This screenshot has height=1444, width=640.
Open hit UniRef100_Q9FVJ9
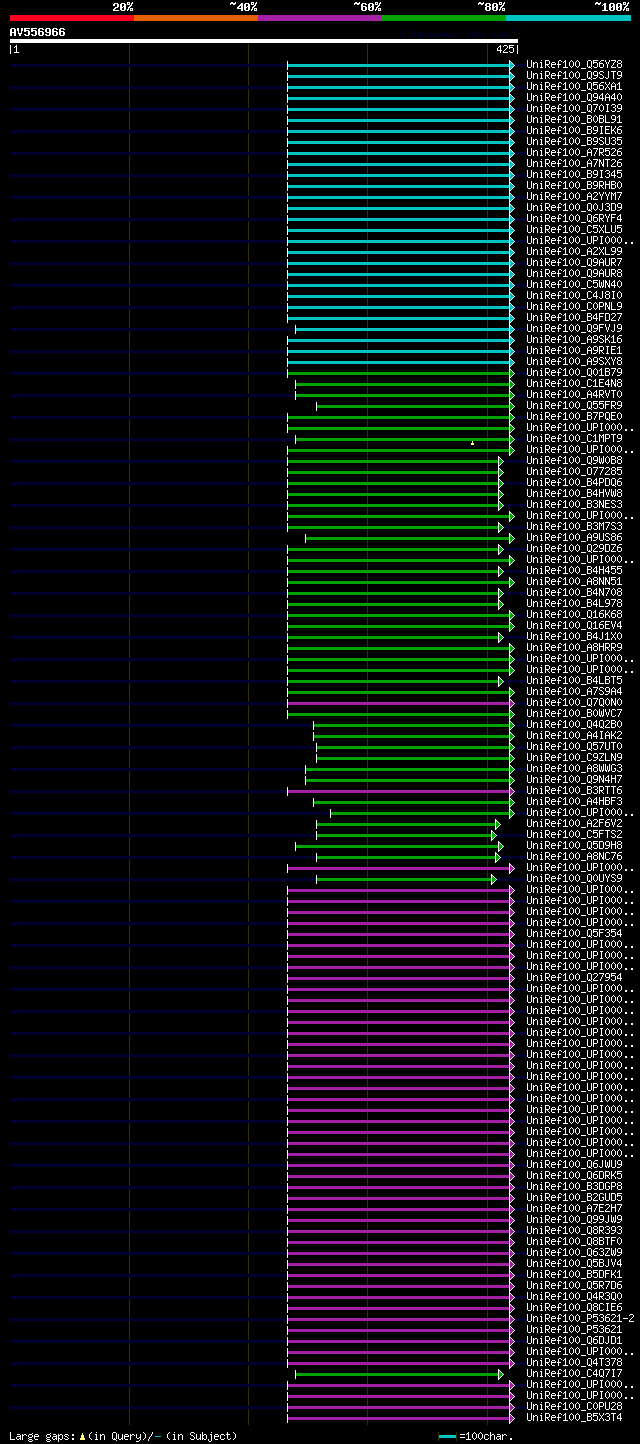(574, 328)
